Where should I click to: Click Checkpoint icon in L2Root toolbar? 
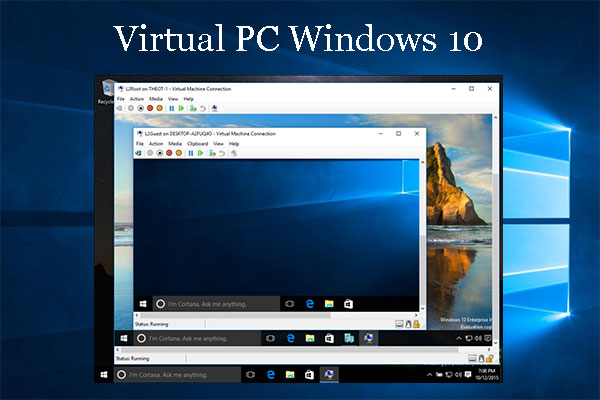point(193,108)
